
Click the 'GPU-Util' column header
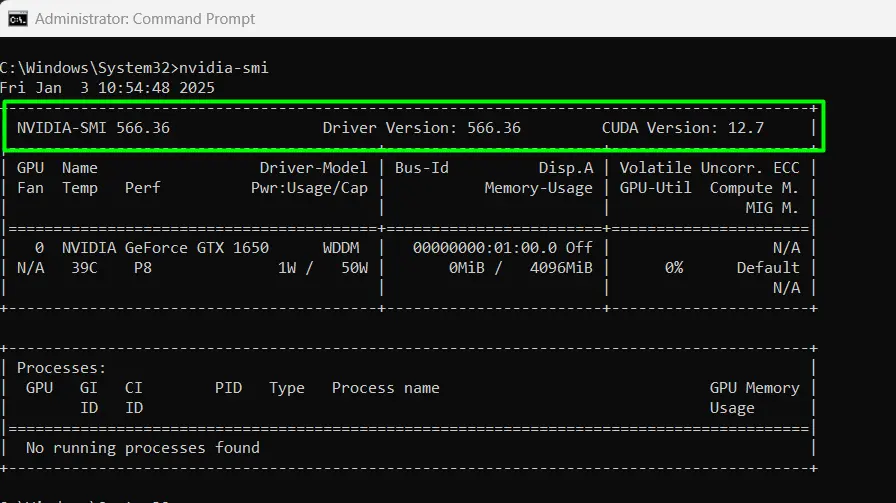[655, 188]
